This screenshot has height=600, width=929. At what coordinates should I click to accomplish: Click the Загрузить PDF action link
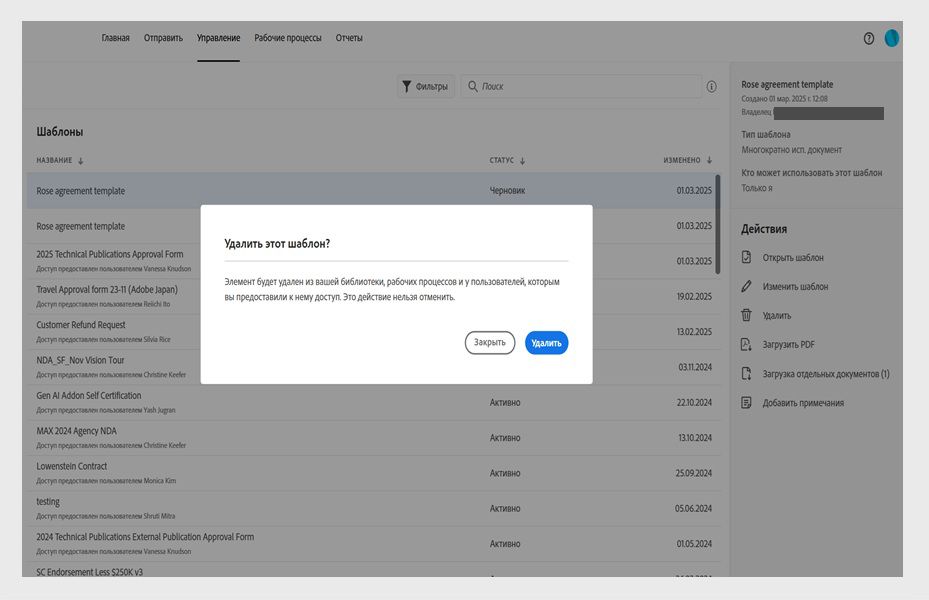788,345
